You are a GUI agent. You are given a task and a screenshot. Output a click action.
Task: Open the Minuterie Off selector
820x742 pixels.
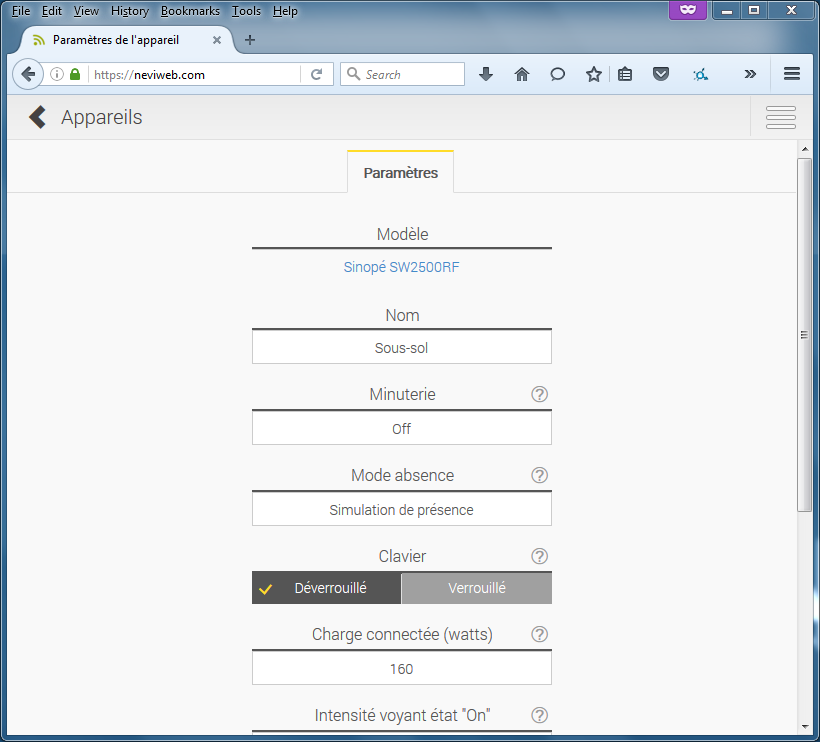click(x=401, y=429)
